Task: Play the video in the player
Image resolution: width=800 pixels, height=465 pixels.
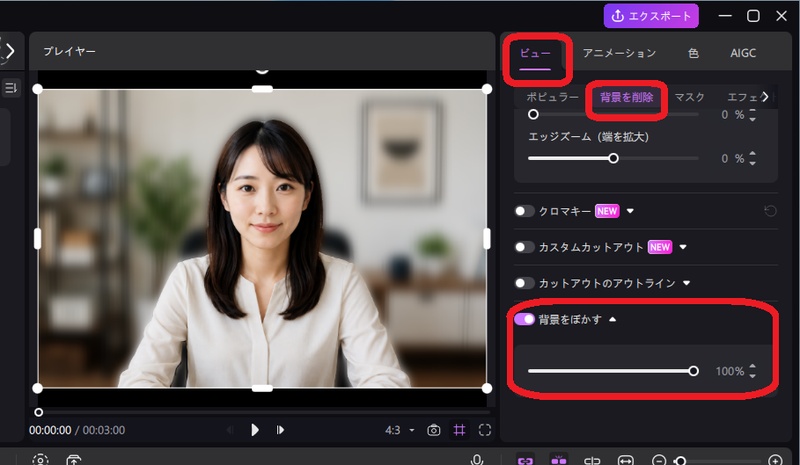Action: 255,430
